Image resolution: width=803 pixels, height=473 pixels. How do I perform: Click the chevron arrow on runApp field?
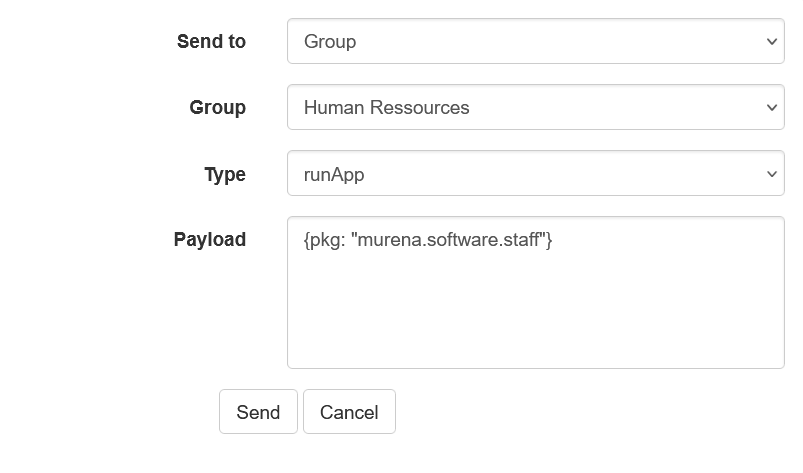771,174
